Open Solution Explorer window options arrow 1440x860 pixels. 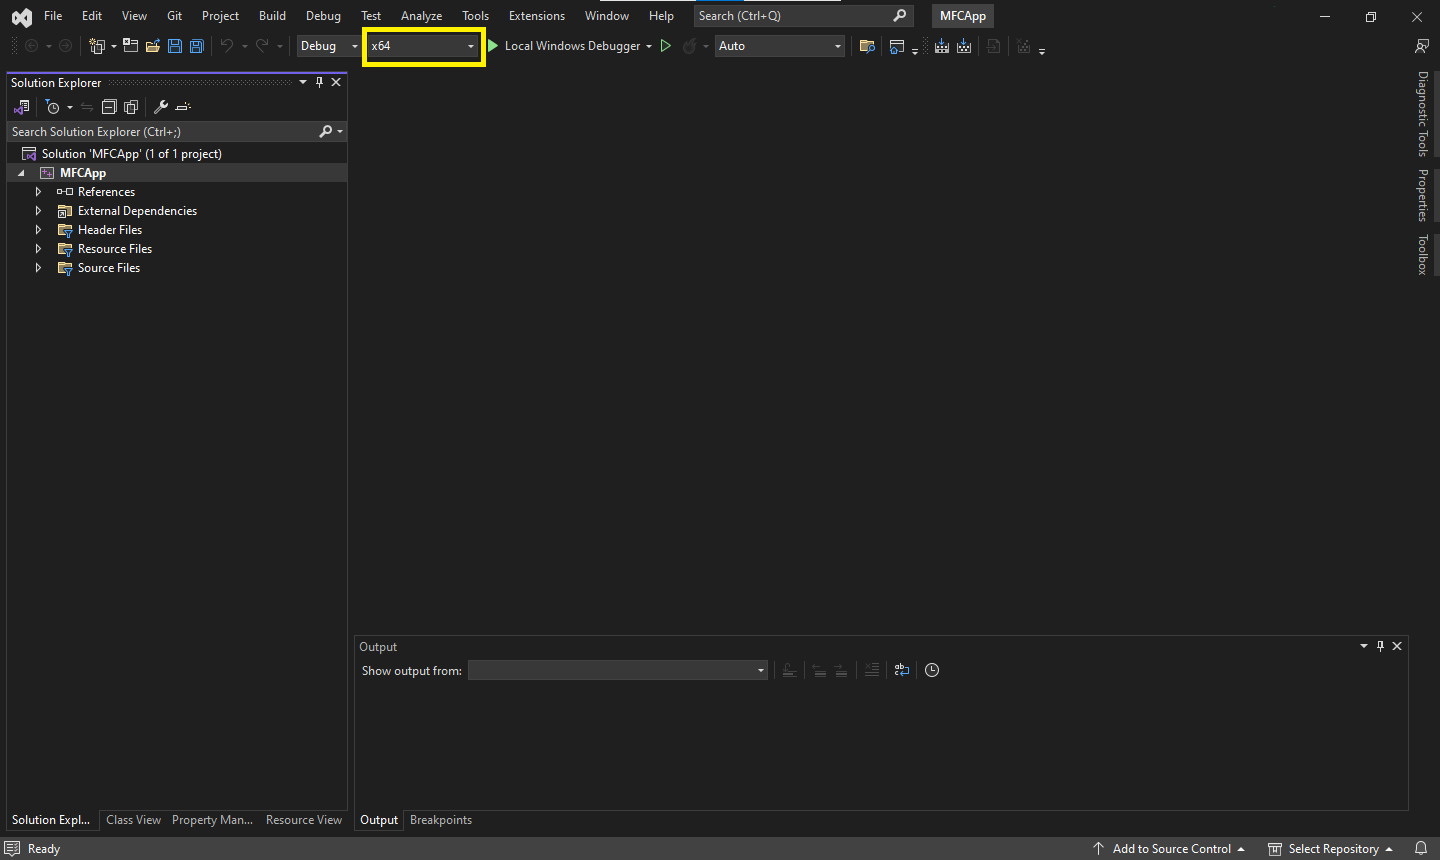point(303,83)
